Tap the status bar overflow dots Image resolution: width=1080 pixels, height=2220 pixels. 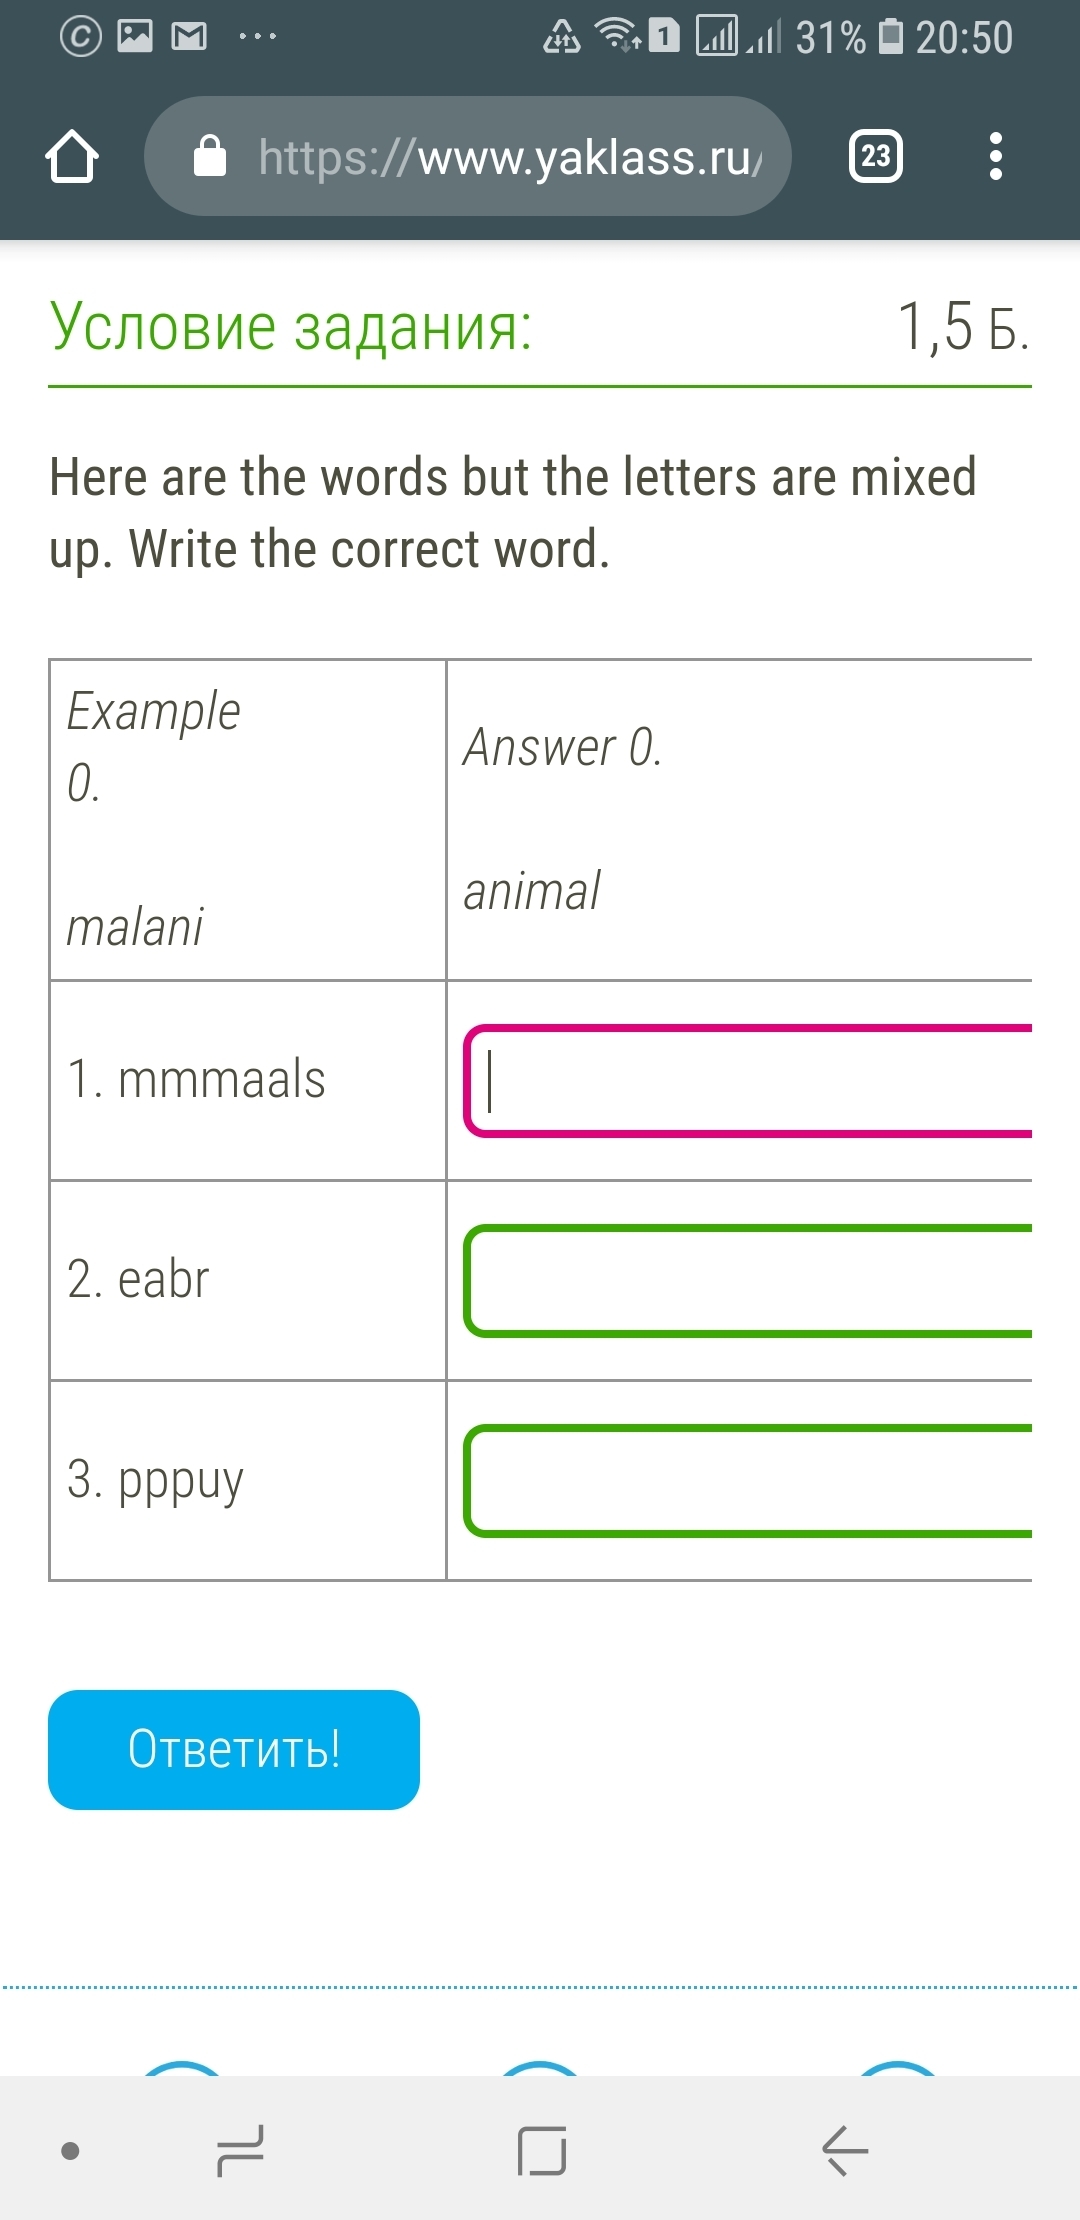pyautogui.click(x=257, y=37)
